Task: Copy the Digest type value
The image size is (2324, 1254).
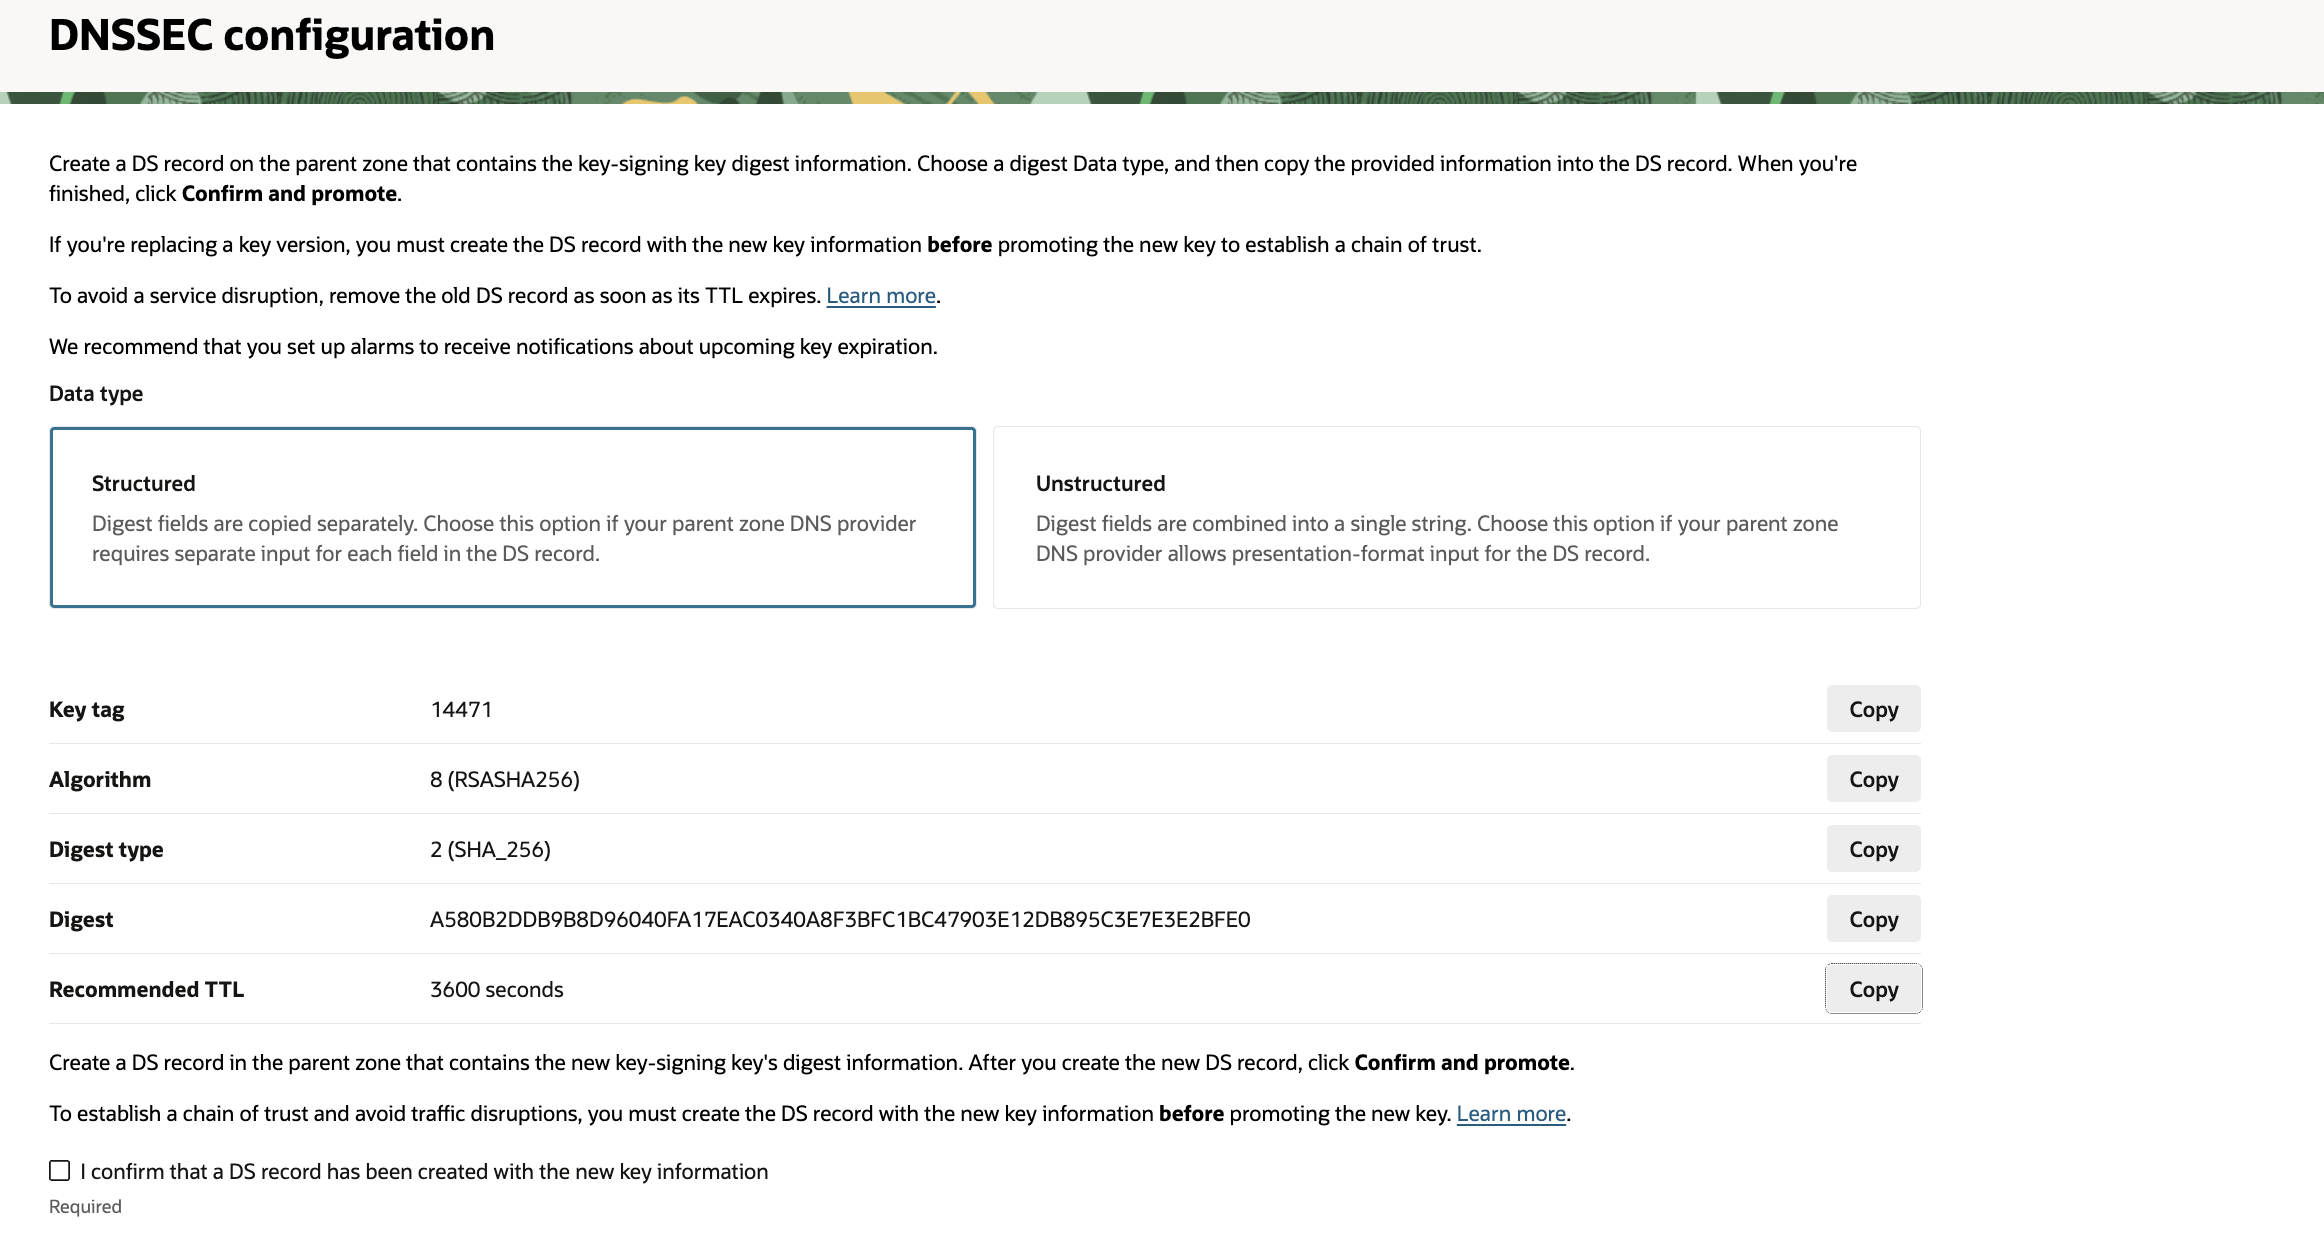Action: tap(1872, 849)
